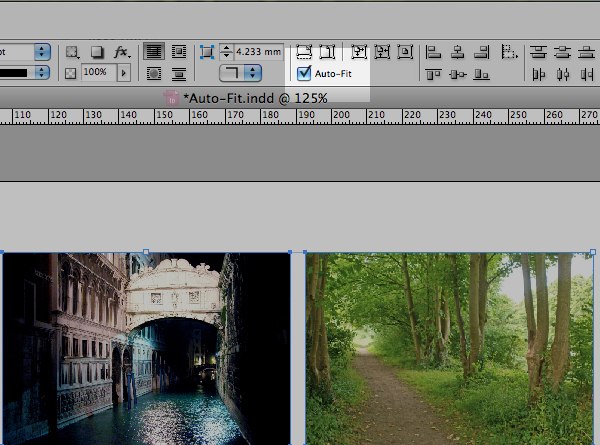600x445 pixels.
Task: Click the Corner Options icon
Action: point(207,52)
